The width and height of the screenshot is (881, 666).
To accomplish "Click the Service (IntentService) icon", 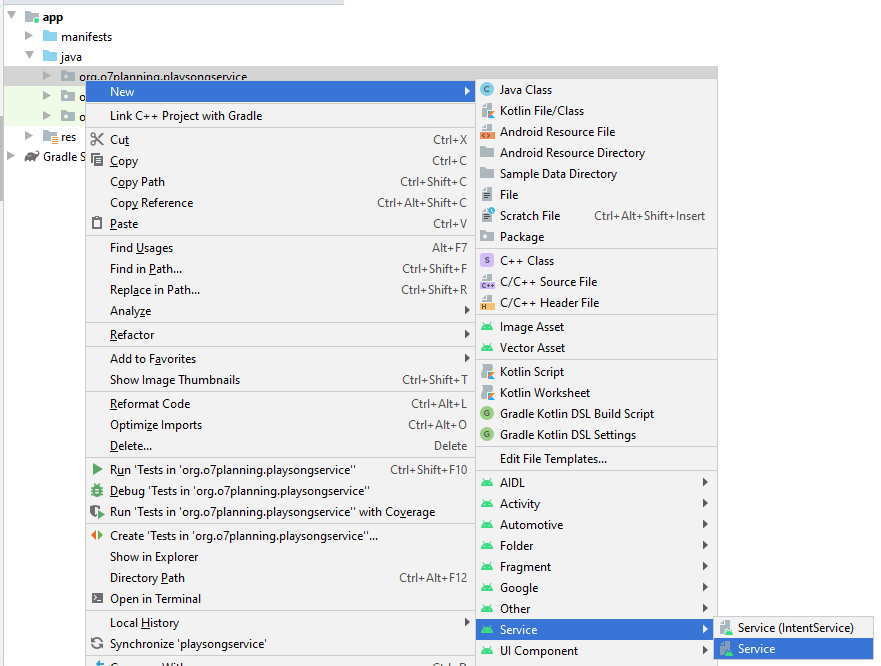I will (726, 628).
